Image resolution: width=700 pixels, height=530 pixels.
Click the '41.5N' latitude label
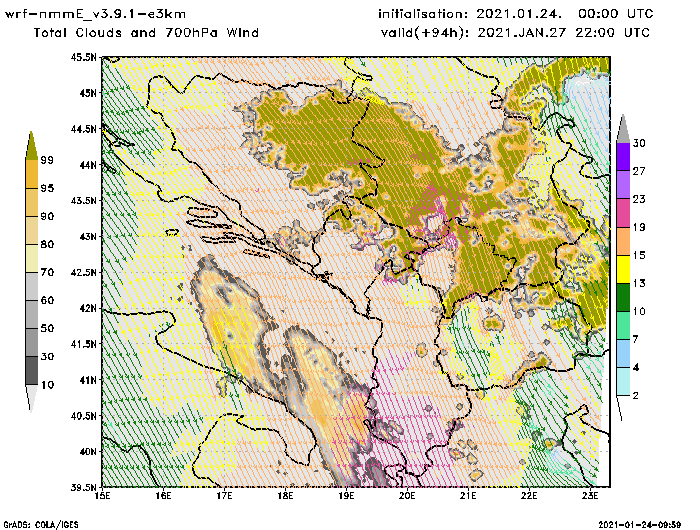[83, 344]
